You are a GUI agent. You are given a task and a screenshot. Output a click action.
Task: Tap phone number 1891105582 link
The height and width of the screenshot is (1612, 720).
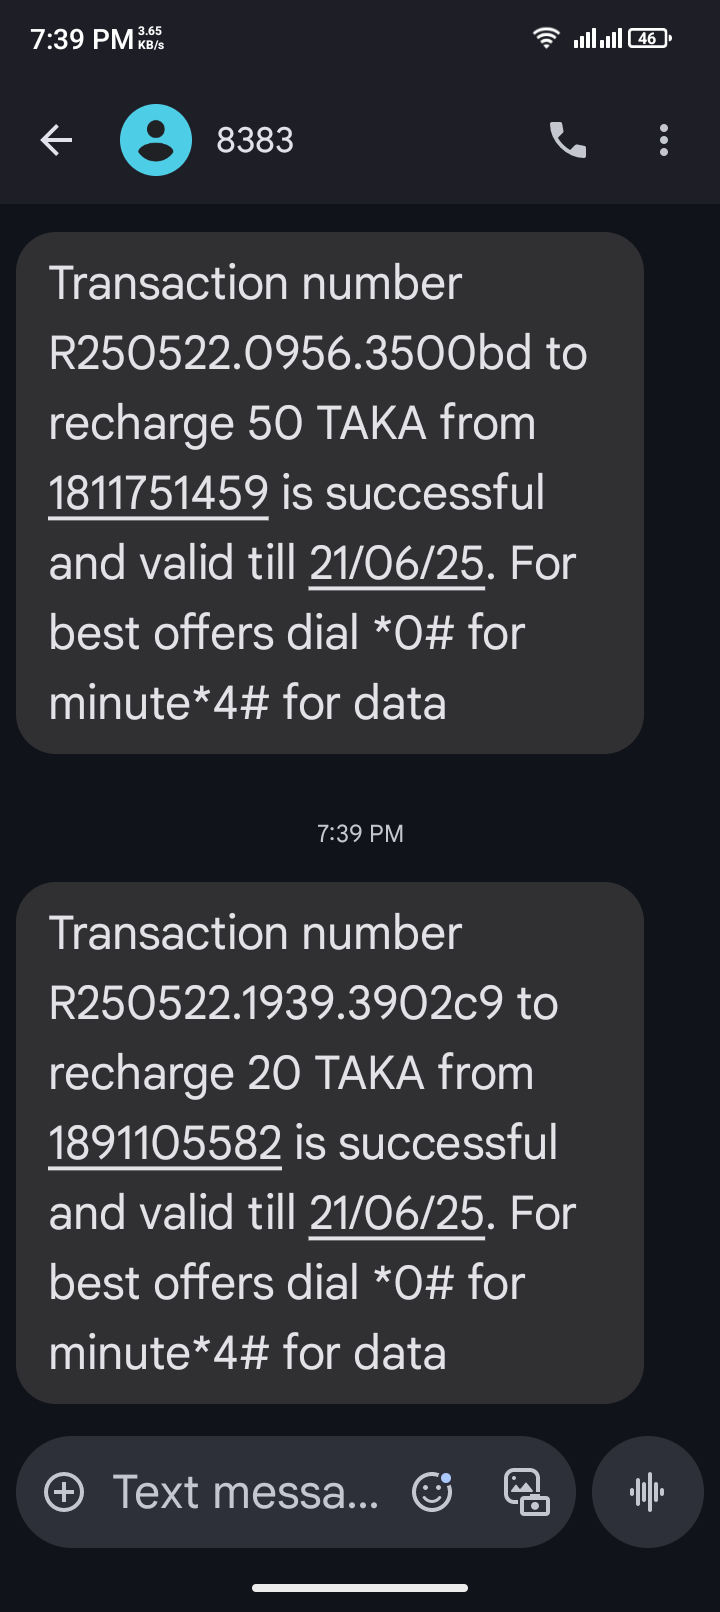coord(165,1143)
